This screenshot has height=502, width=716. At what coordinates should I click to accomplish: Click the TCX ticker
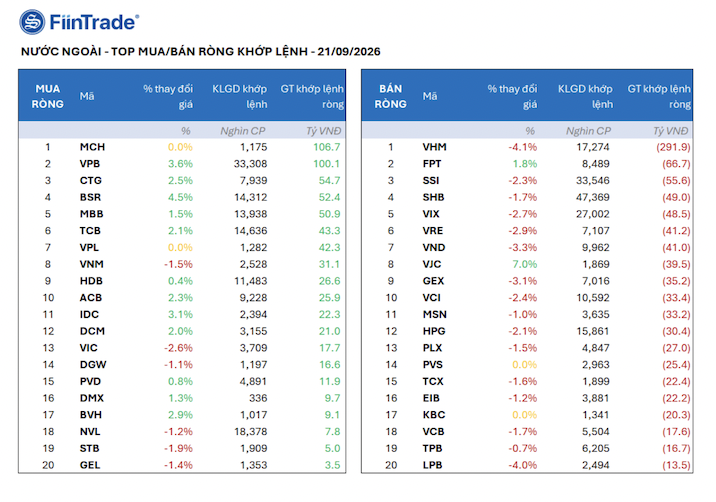coord(433,381)
